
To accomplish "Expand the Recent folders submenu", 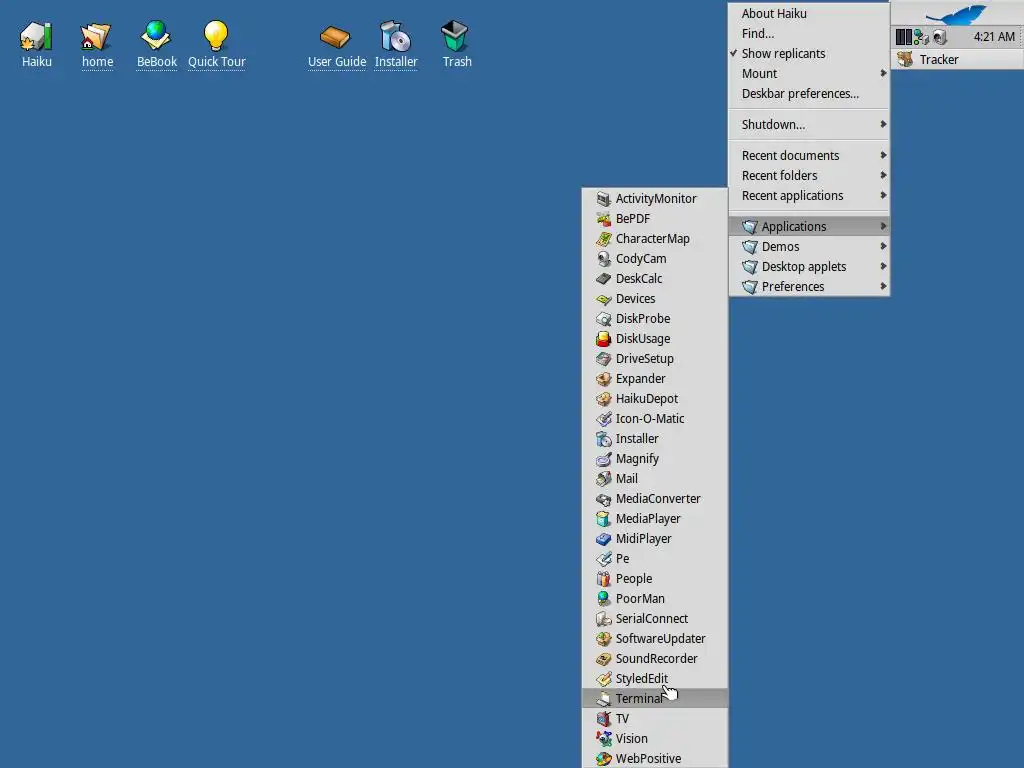I will 809,176.
